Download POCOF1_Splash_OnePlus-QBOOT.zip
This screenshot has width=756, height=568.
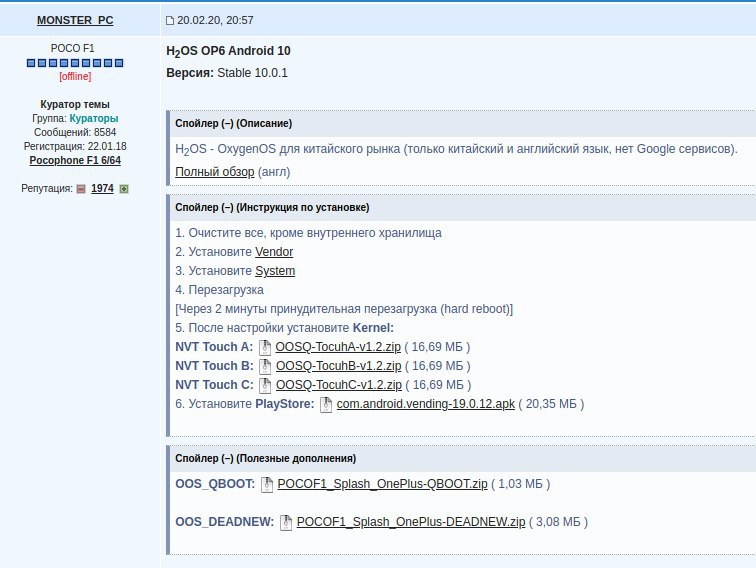382,484
